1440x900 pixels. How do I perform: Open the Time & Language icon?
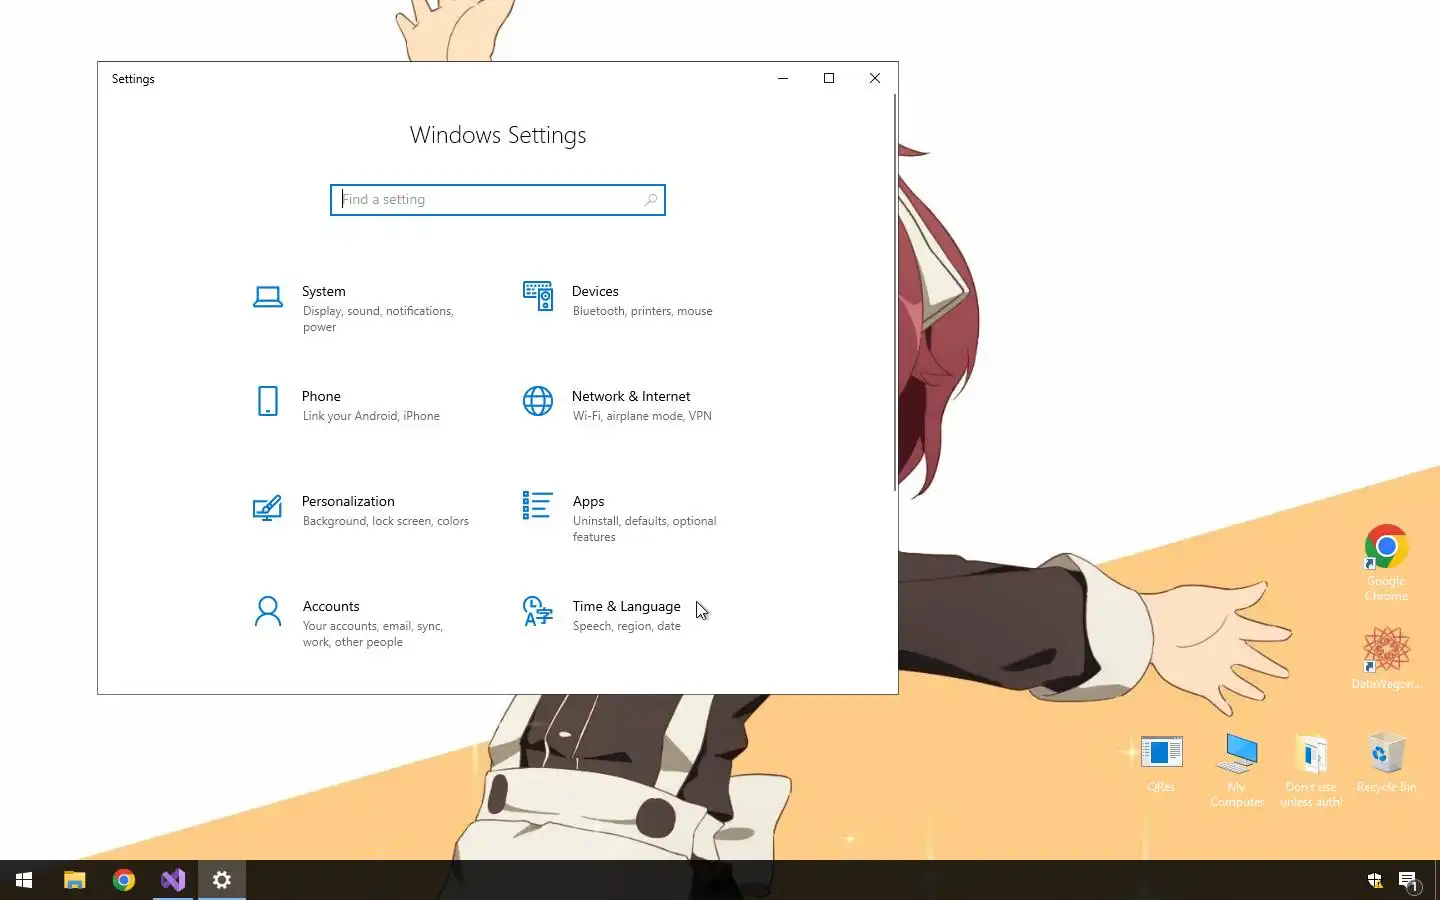point(538,611)
